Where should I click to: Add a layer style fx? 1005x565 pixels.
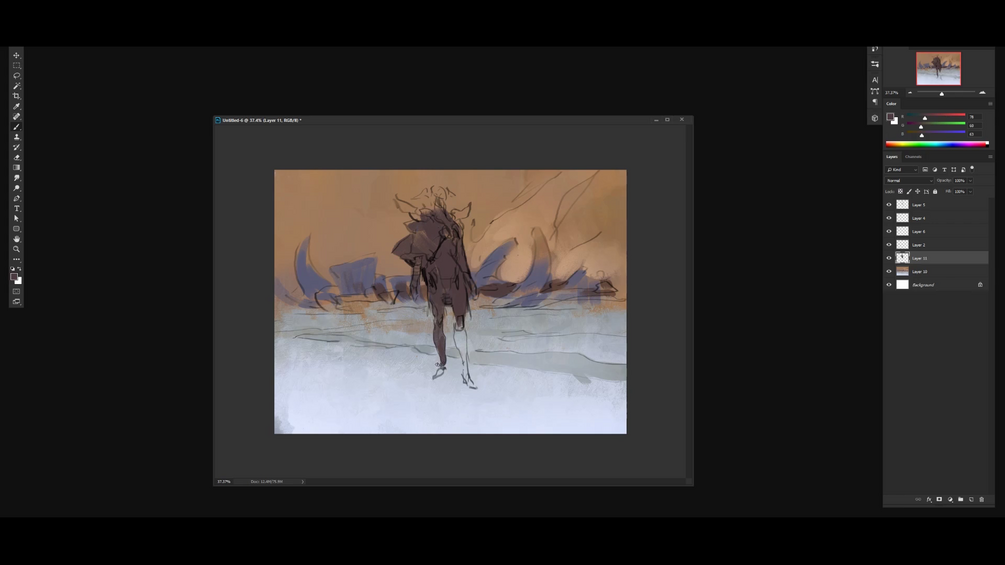click(x=929, y=500)
